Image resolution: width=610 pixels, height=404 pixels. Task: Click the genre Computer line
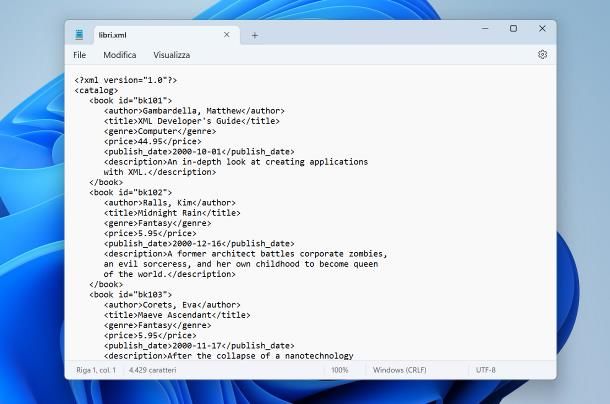(160, 131)
